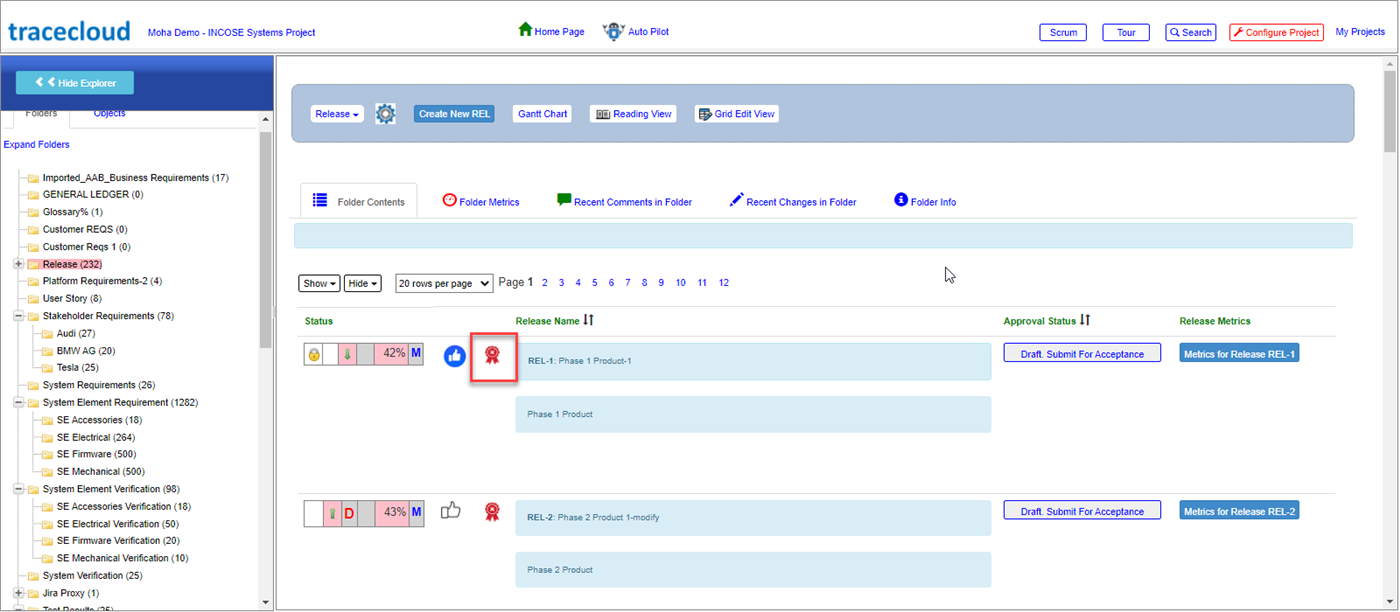This screenshot has height=612, width=1400.
Task: Open folder settings gear beside Release
Action: pos(386,114)
